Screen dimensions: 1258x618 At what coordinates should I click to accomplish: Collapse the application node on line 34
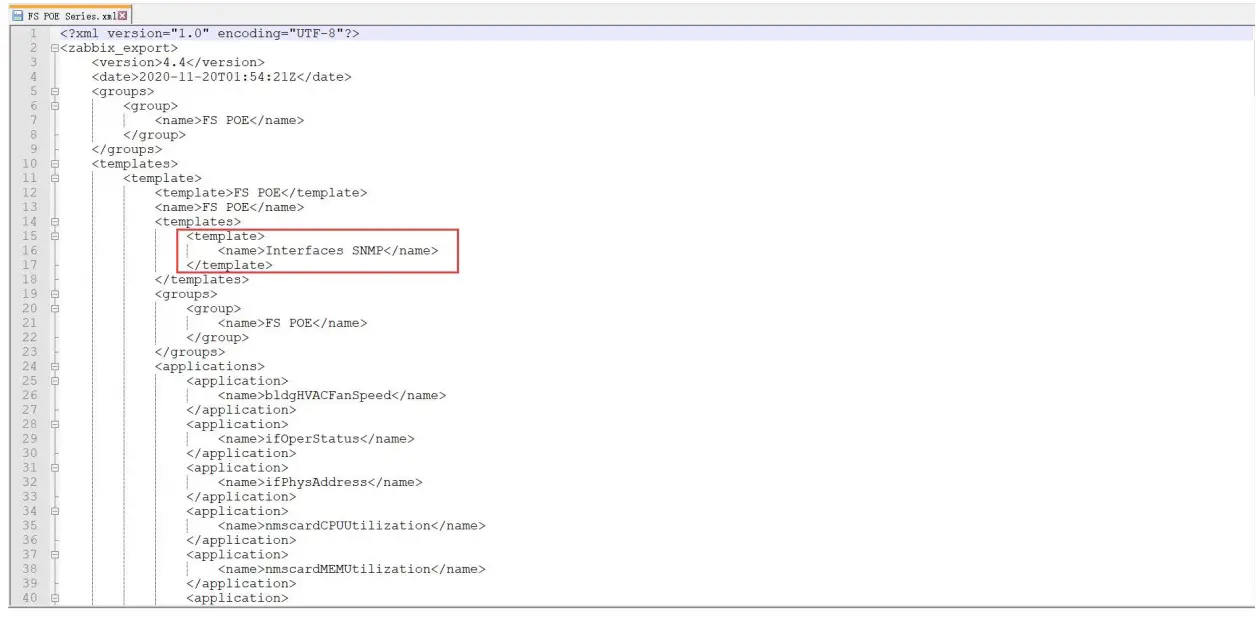point(55,512)
